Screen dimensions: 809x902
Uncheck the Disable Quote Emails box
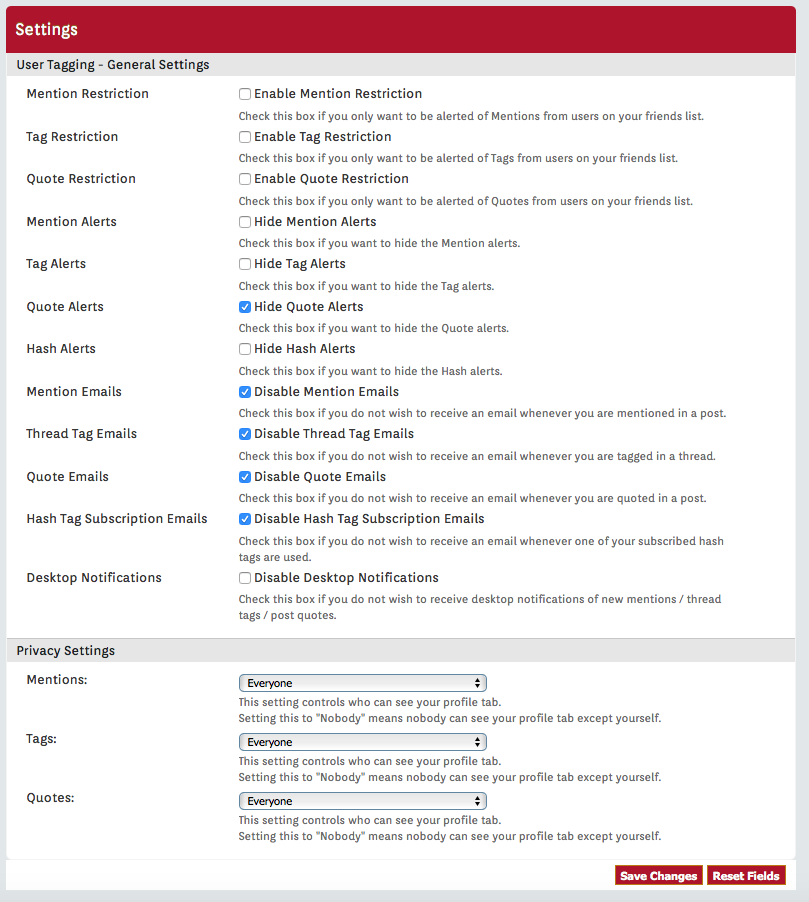pyautogui.click(x=245, y=477)
